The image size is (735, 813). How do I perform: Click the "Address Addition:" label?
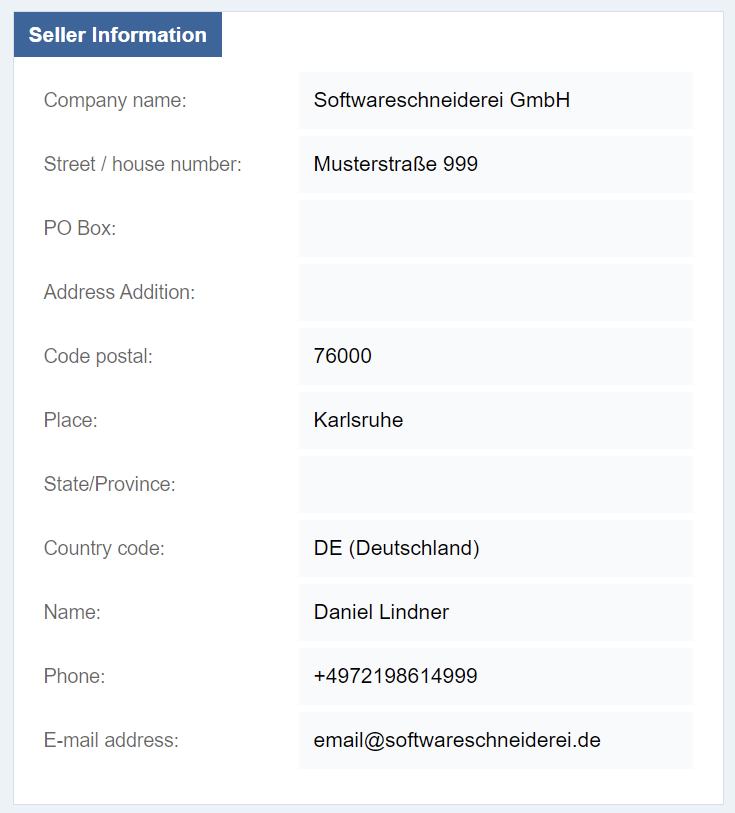(119, 292)
